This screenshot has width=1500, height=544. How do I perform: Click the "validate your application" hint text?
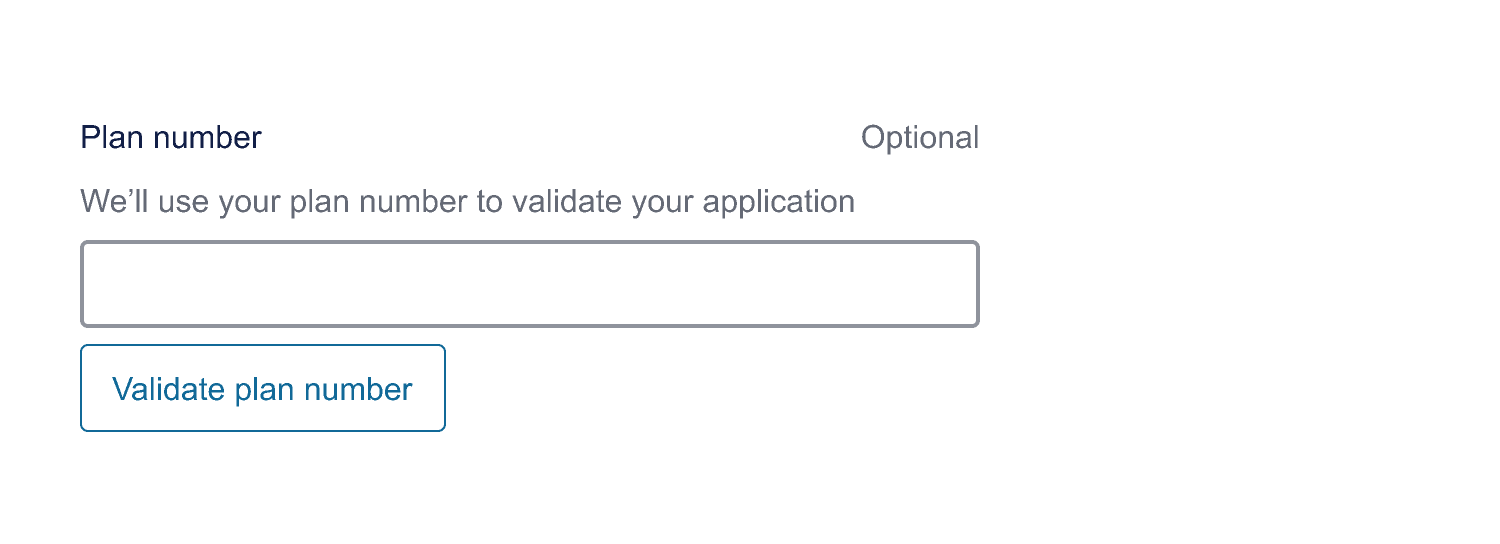point(682,202)
